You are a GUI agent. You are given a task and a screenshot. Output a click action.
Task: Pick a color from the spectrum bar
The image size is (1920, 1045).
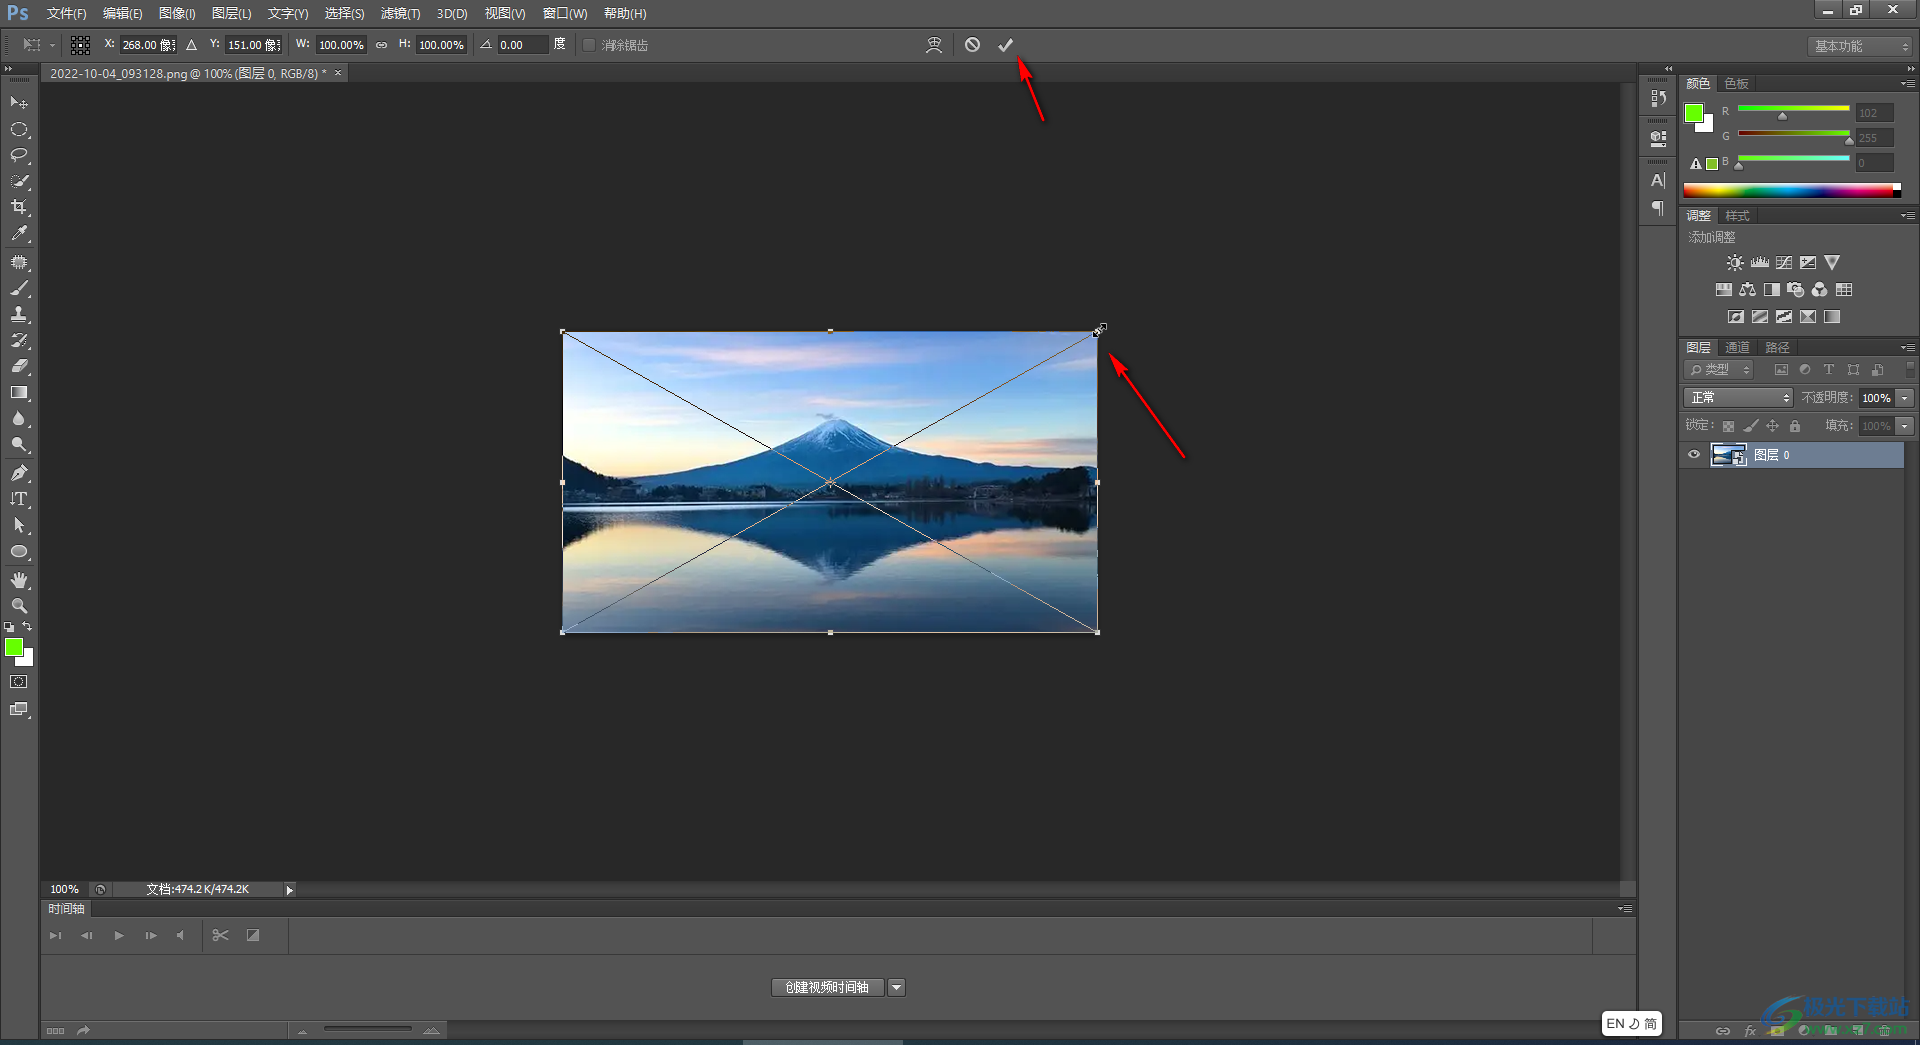[x=1792, y=191]
